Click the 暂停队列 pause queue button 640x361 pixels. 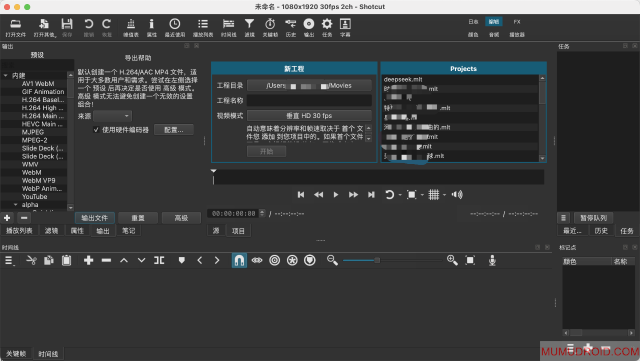[593, 218]
